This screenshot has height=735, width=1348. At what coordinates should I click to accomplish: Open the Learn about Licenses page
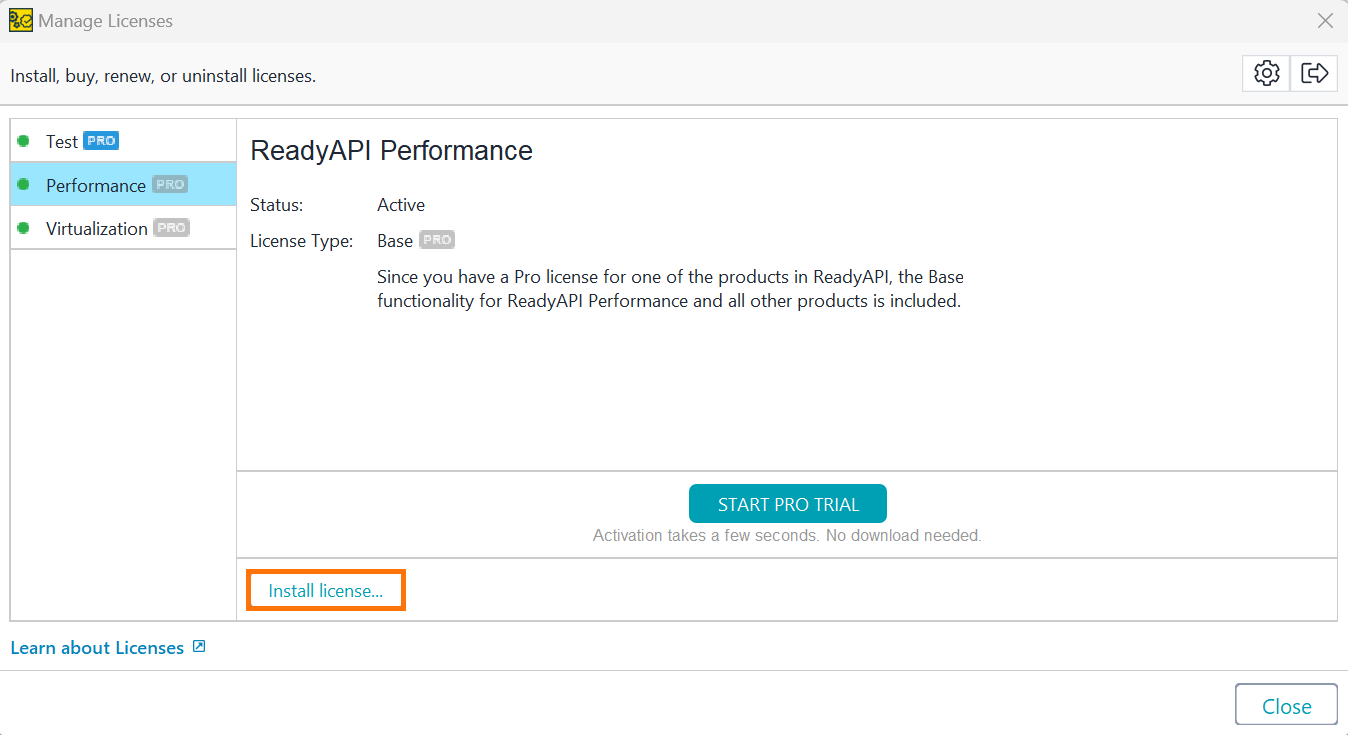pyautogui.click(x=96, y=647)
